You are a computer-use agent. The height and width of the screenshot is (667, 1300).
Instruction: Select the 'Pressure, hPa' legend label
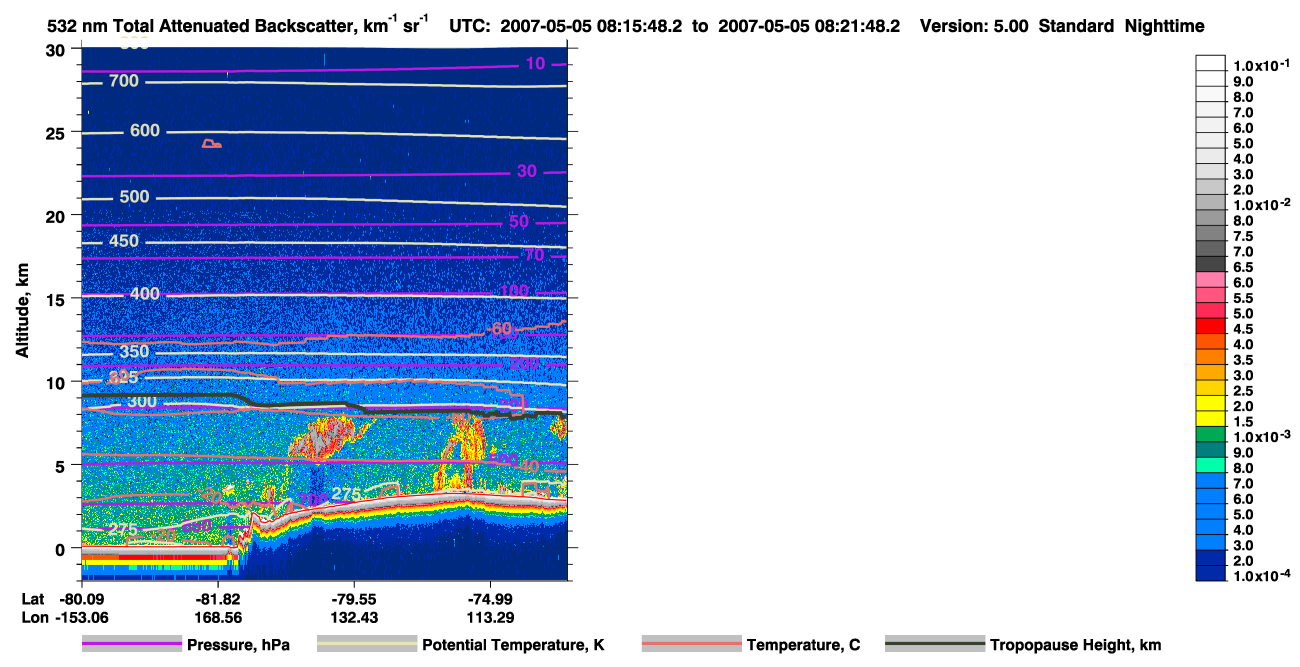tap(239, 646)
